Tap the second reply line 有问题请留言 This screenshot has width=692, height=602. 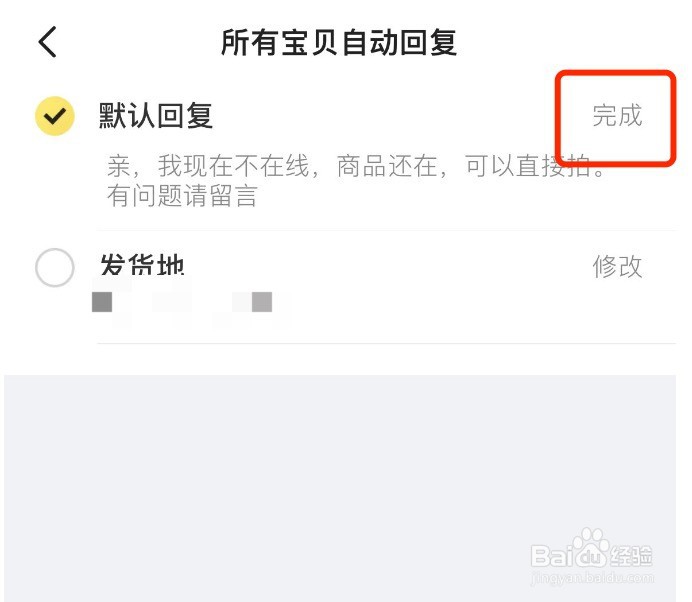tap(182, 196)
